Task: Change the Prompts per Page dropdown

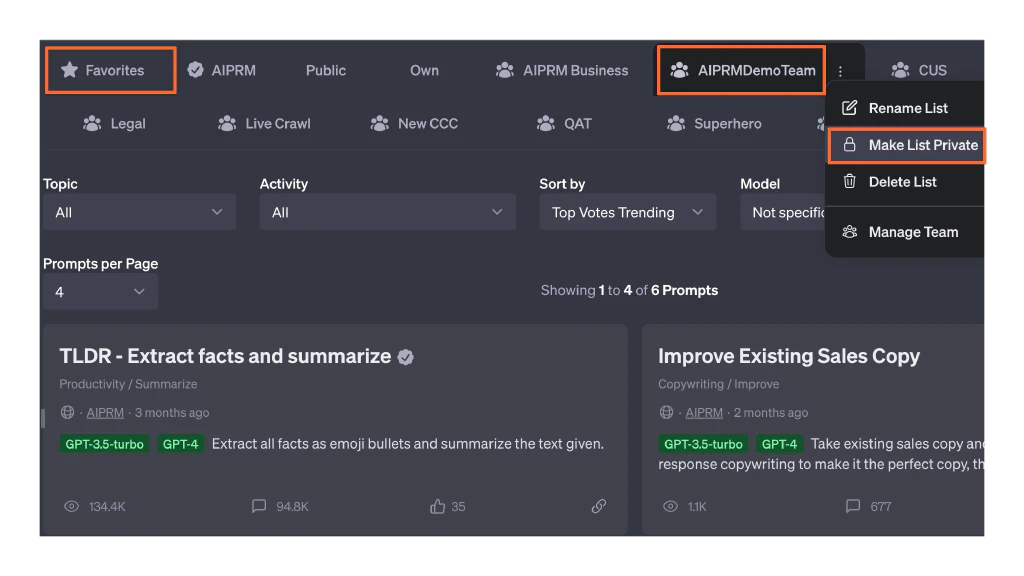Action: [x=100, y=292]
